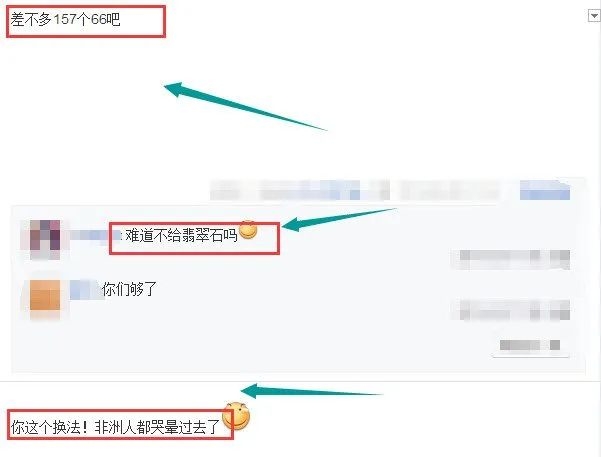Viewport: 601px width, 457px height.
Task: Click the comment text 难道不给翡翠石吗
Action: point(181,235)
